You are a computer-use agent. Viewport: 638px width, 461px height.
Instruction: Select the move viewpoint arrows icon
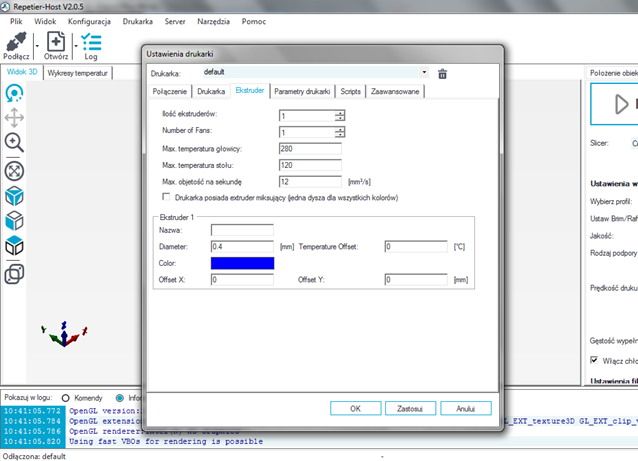click(14, 118)
